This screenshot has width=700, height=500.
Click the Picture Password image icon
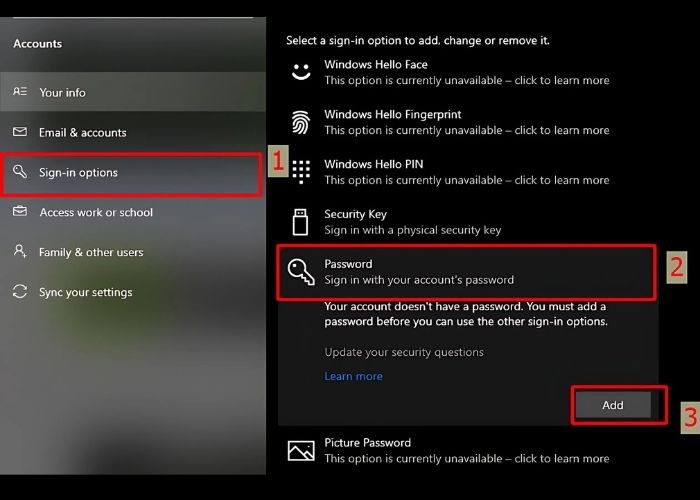[x=301, y=450]
